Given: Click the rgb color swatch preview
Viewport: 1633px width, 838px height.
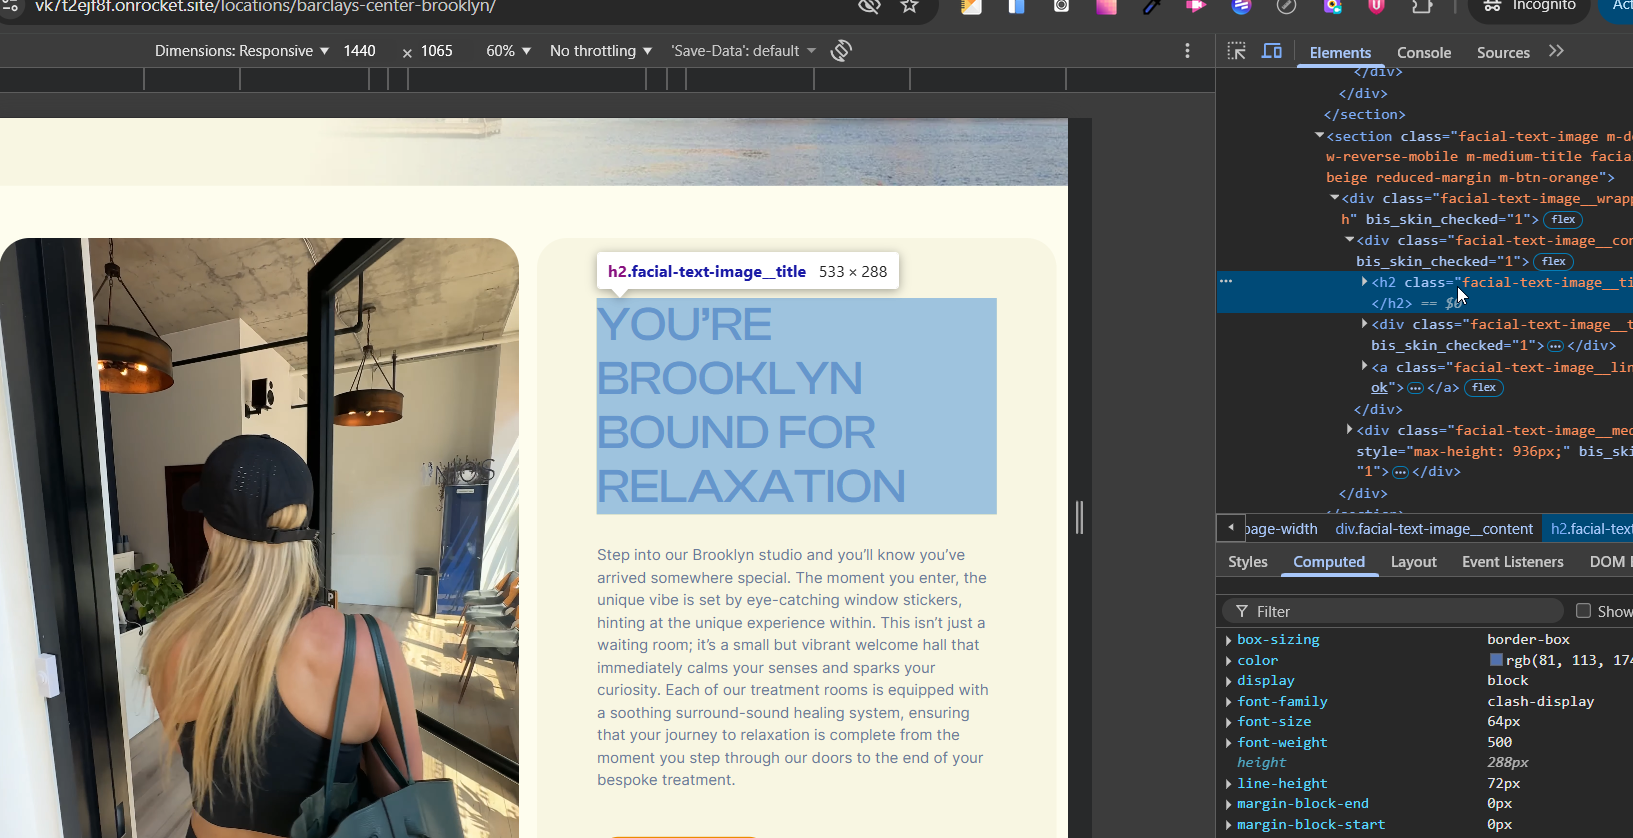Looking at the screenshot, I should coord(1496,660).
